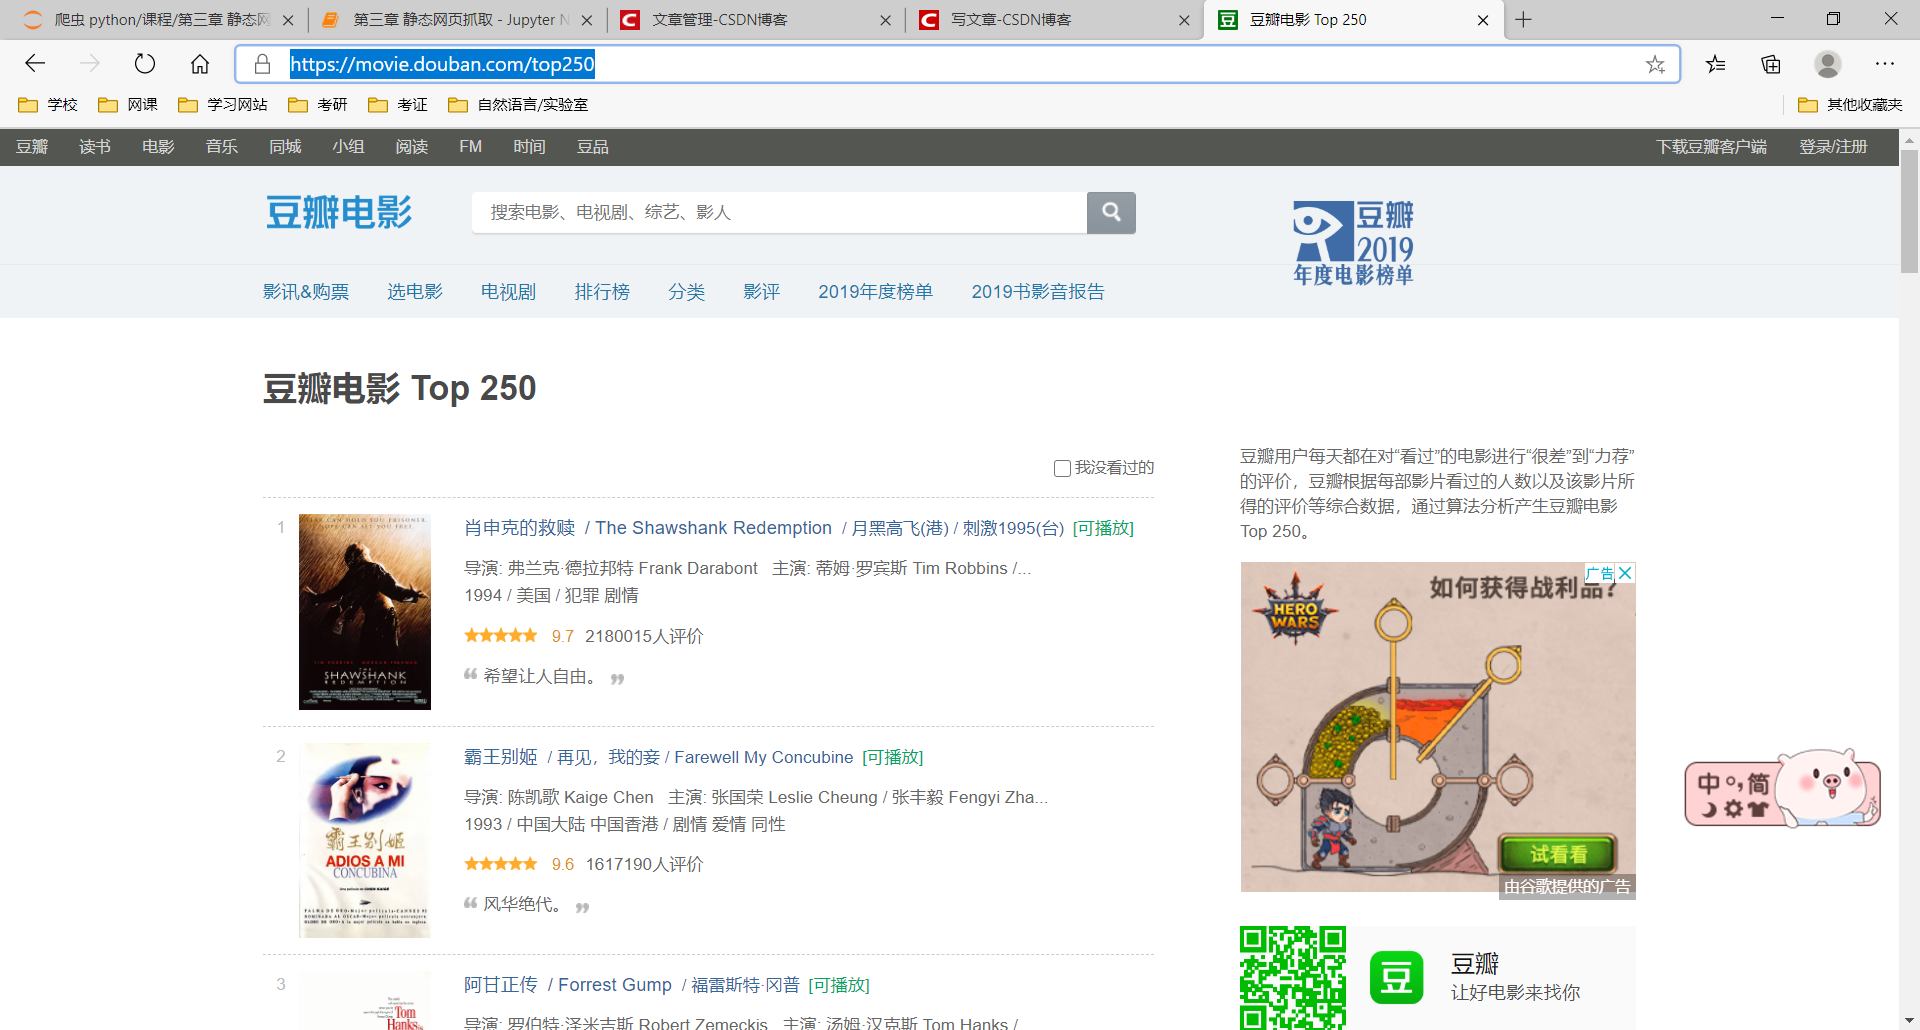
Task: Open the 影评 menu item
Action: [x=761, y=291]
